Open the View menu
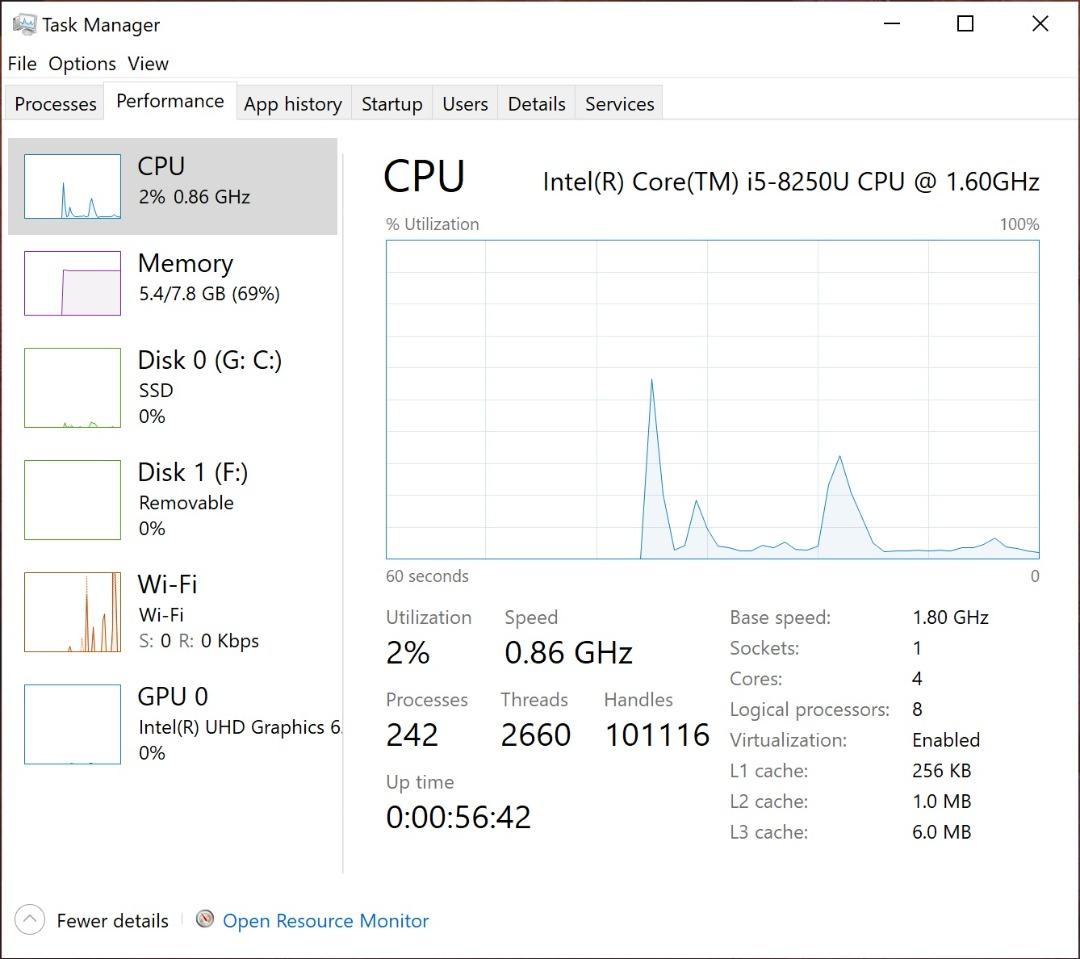 point(148,63)
